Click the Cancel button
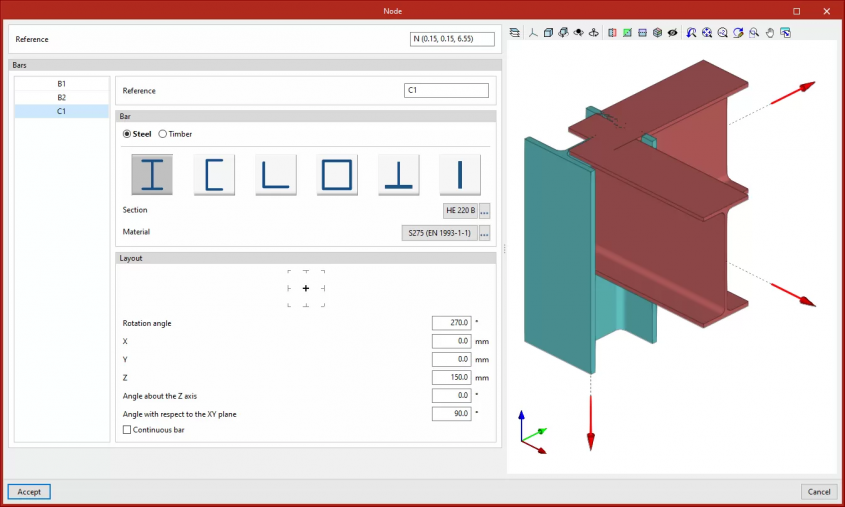 pos(819,492)
